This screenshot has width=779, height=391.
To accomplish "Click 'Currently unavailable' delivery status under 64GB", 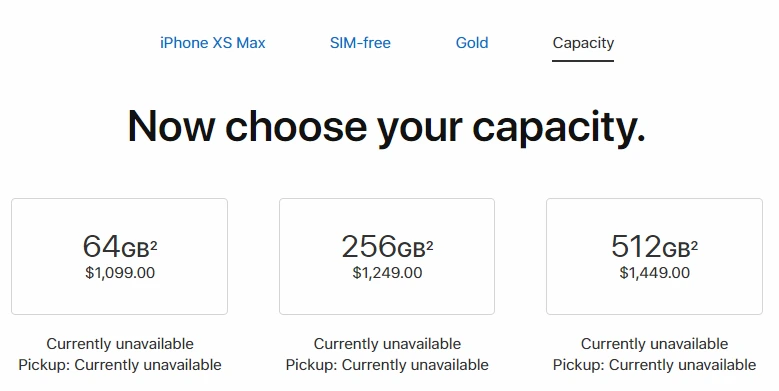I will pos(120,344).
